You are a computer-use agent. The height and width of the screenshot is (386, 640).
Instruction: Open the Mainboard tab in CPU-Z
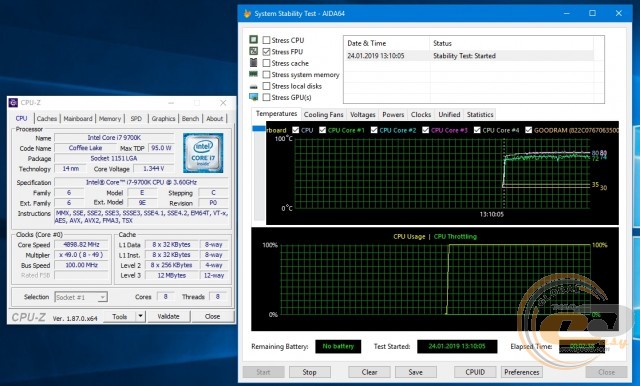pyautogui.click(x=78, y=118)
